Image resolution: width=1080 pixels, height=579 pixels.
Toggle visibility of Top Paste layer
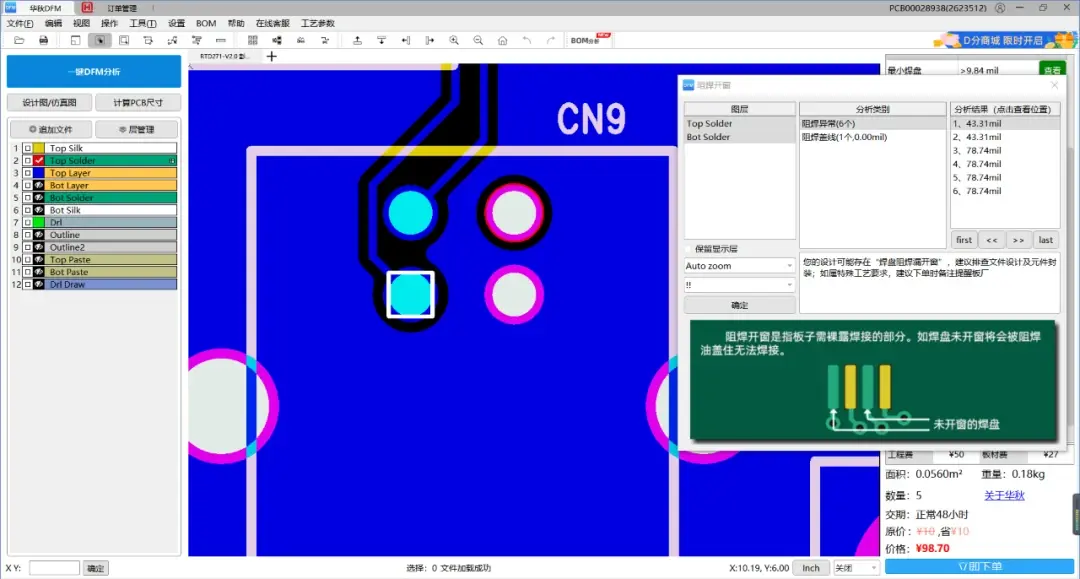click(39, 260)
